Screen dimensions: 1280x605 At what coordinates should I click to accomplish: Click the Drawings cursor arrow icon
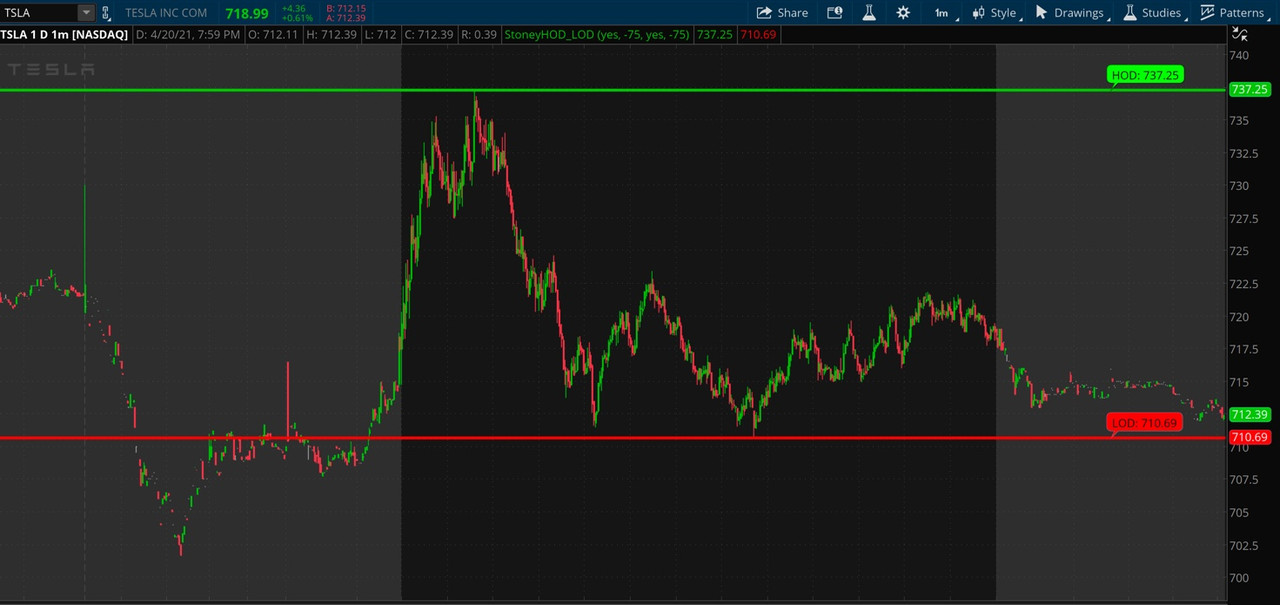[1041, 13]
